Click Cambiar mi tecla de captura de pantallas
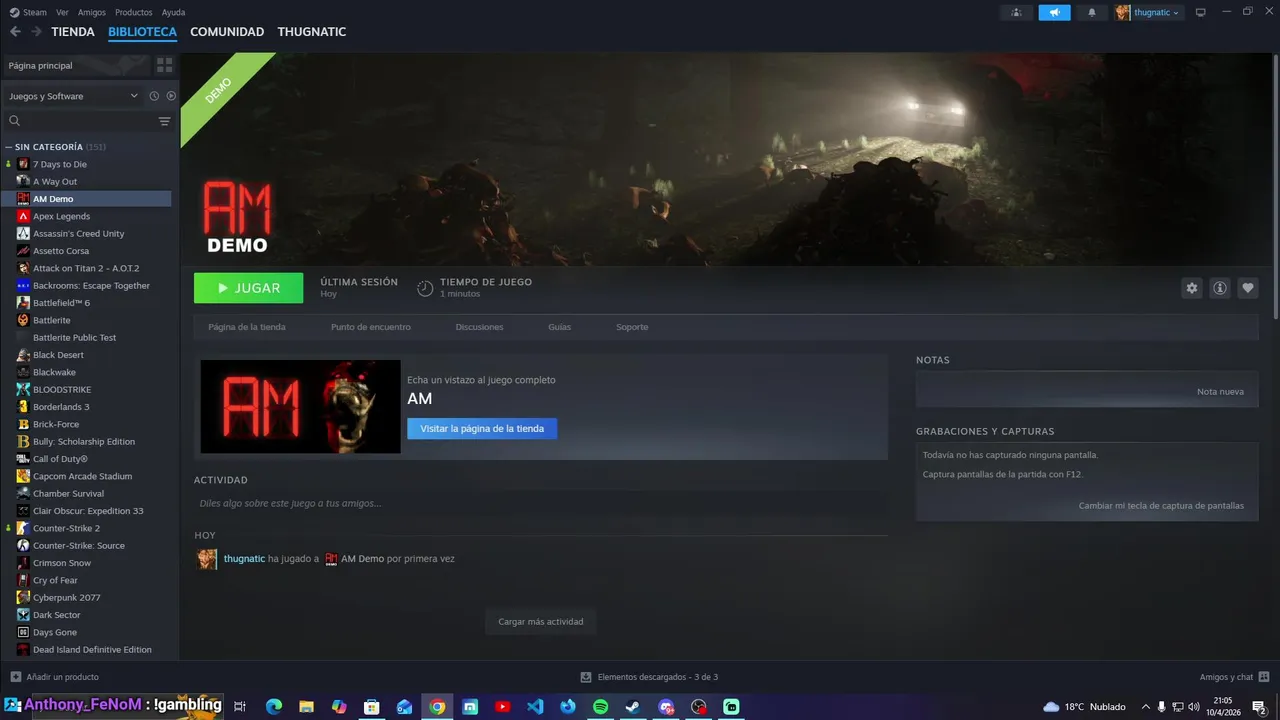Viewport: 1280px width, 720px height. click(x=1161, y=505)
